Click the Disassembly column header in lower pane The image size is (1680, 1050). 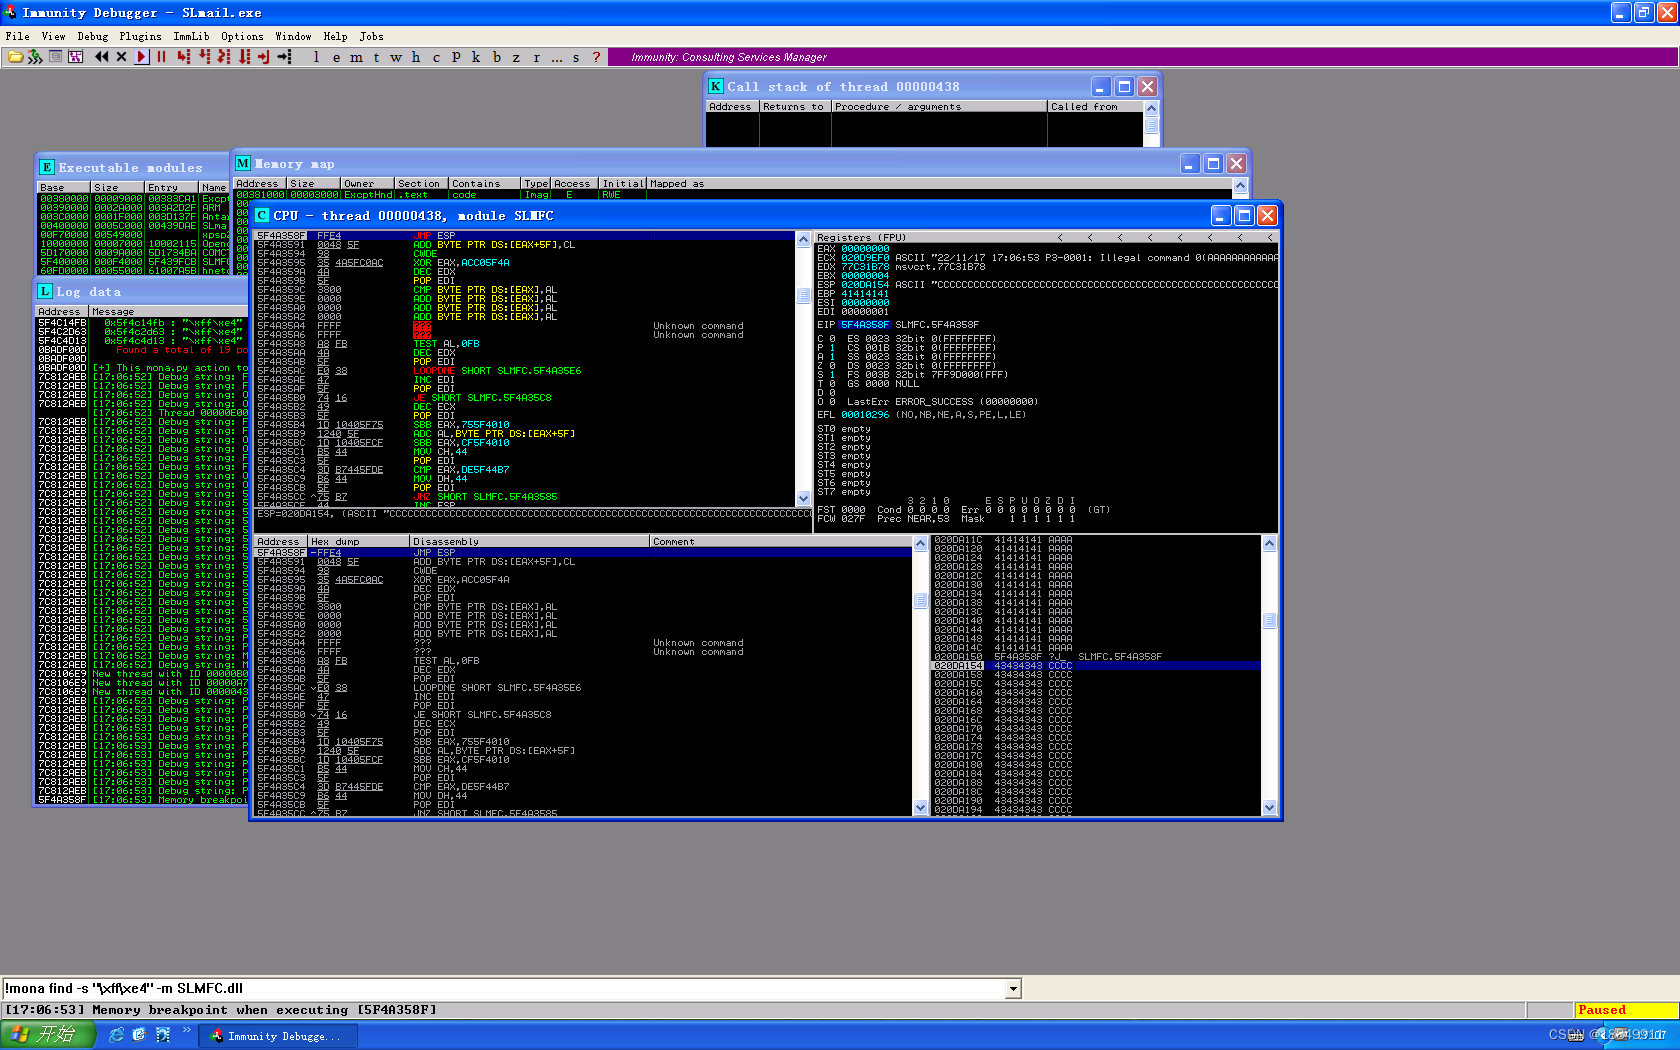coord(529,541)
